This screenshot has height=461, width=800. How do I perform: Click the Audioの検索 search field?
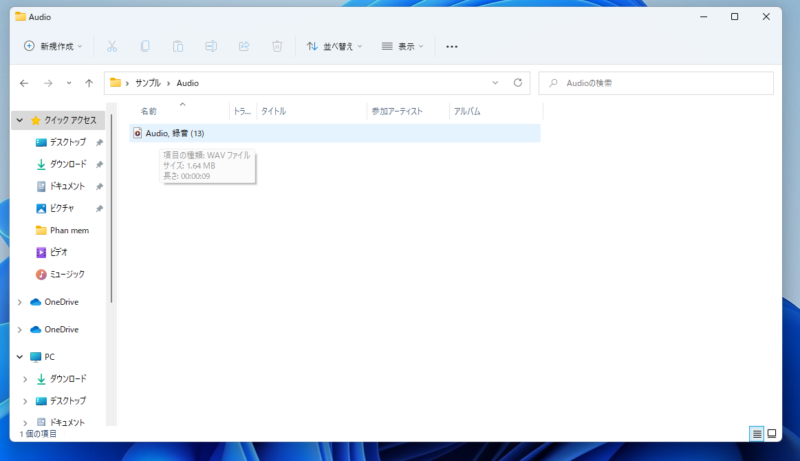pos(656,83)
